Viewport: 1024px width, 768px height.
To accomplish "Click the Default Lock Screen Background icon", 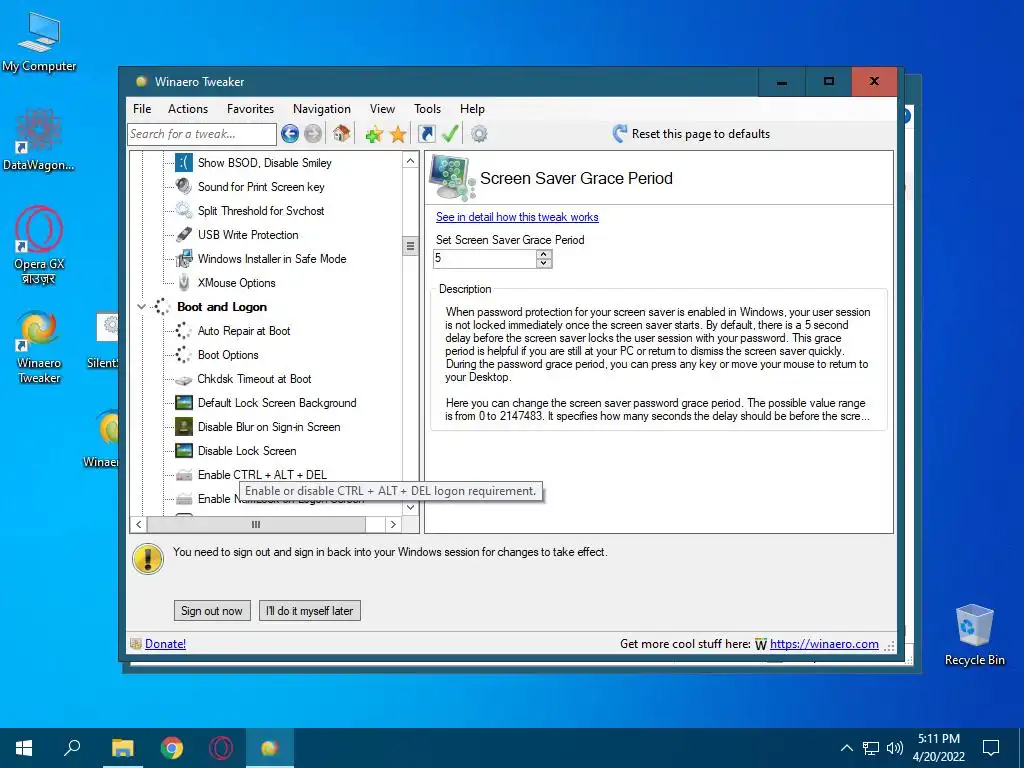I will 184,403.
